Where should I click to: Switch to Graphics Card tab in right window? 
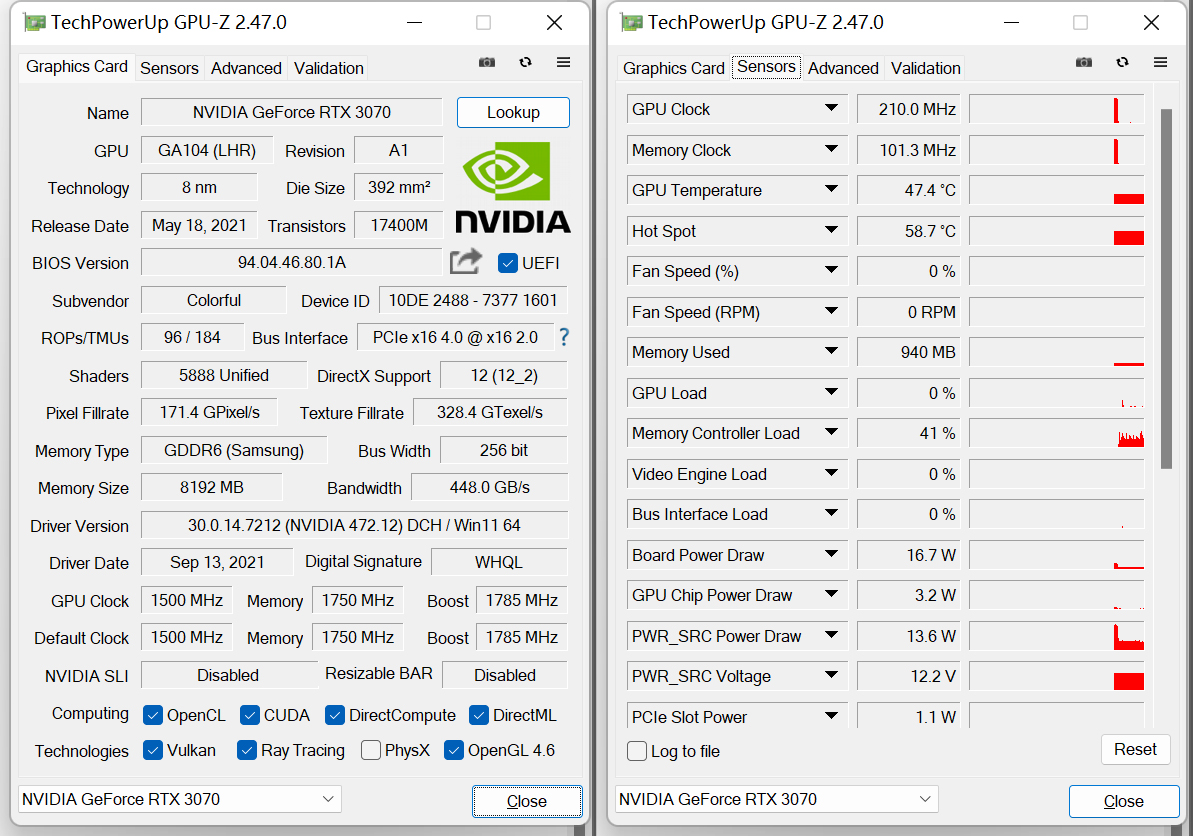pyautogui.click(x=673, y=68)
